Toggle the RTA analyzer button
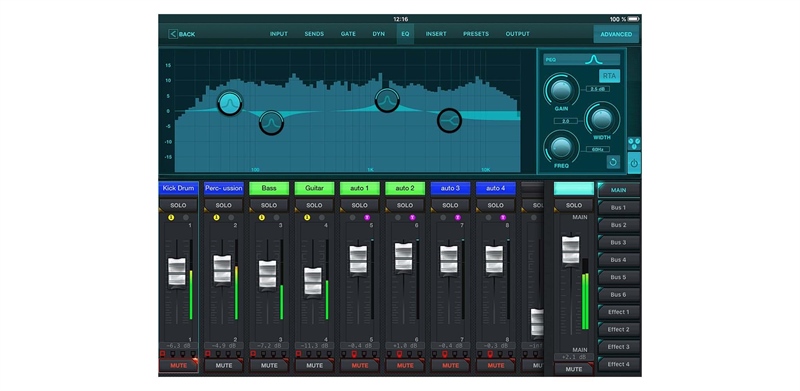This screenshot has width=800, height=391. coord(609,76)
